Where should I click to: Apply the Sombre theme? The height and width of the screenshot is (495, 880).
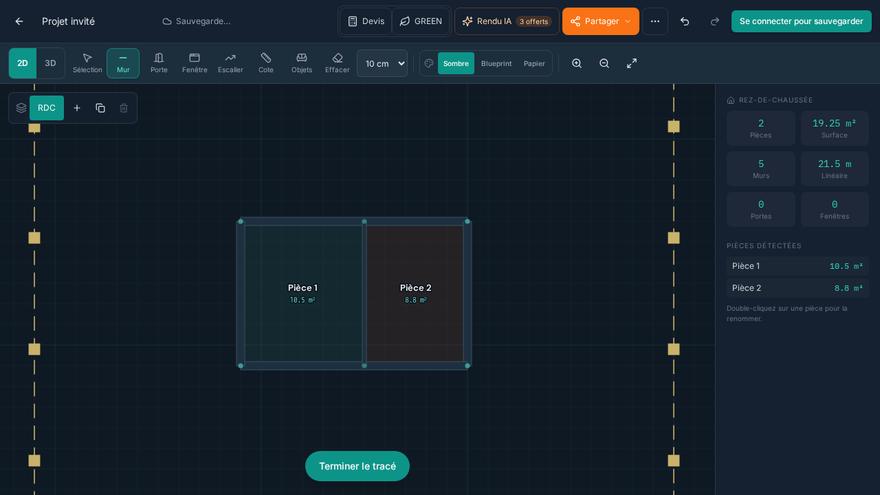(456, 63)
